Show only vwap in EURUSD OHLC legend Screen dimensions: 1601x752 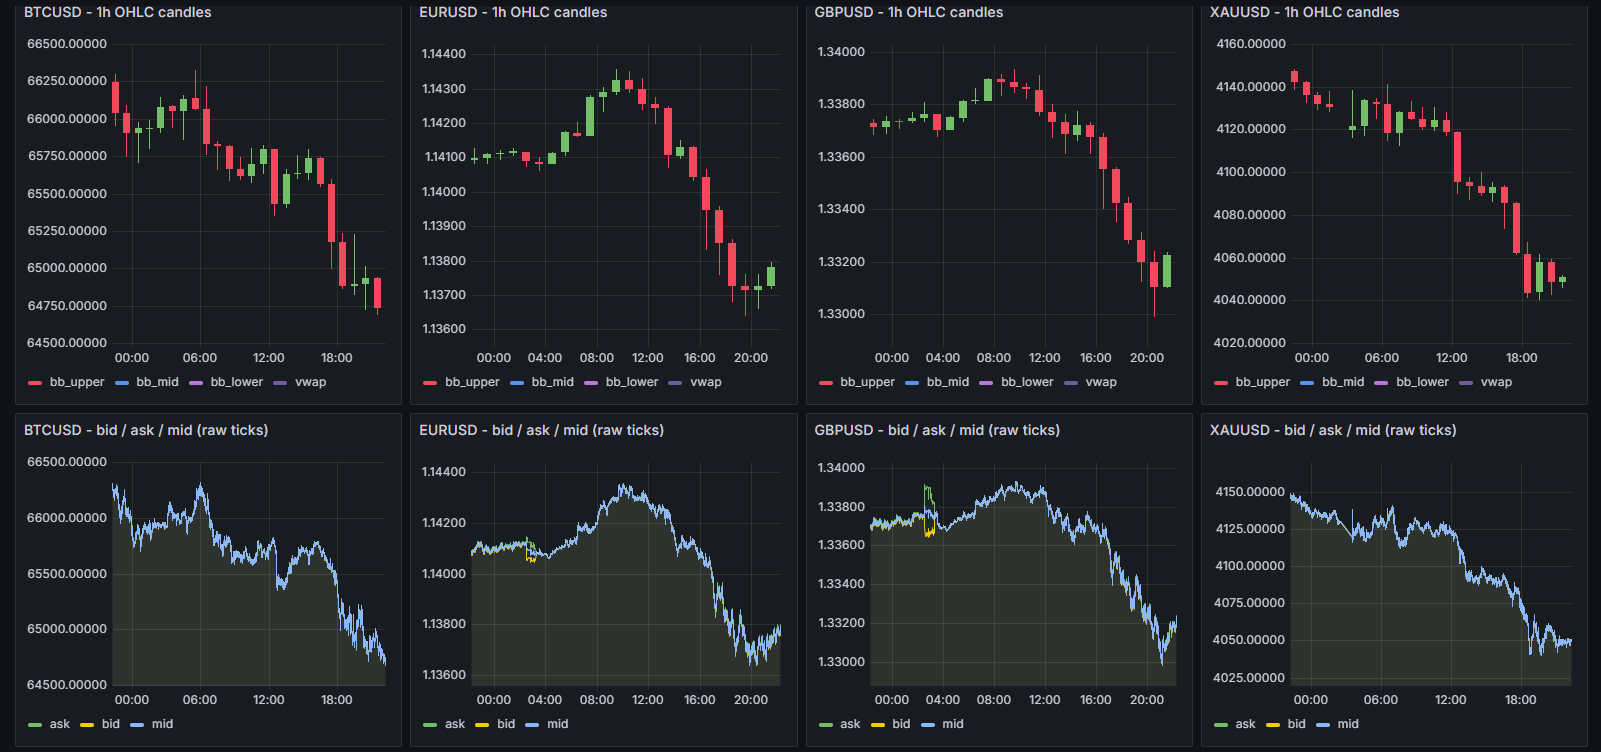706,382
